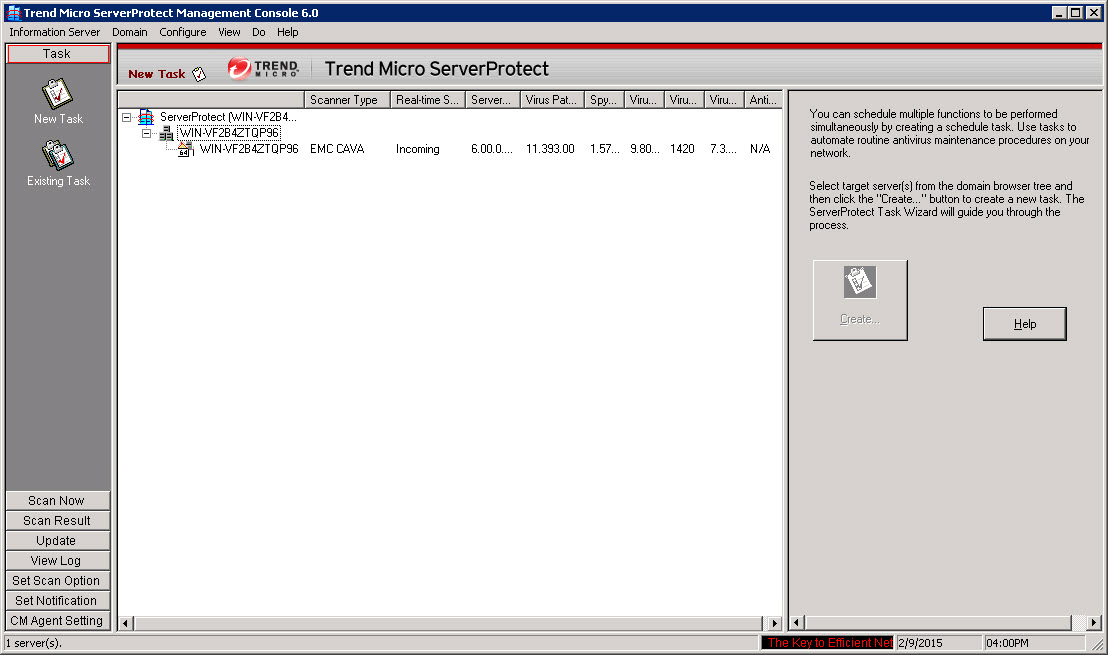The height and width of the screenshot is (655, 1108).
Task: Click the Help button in right panel
Action: 1024,324
